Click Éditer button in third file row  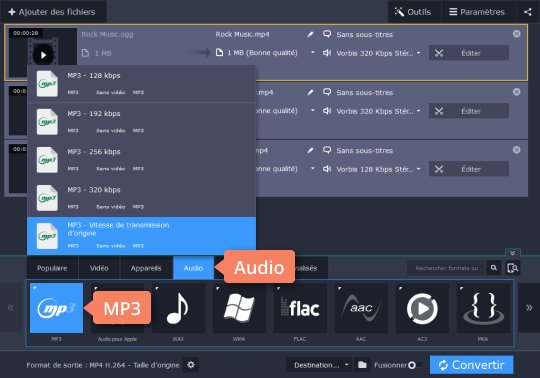(x=469, y=169)
